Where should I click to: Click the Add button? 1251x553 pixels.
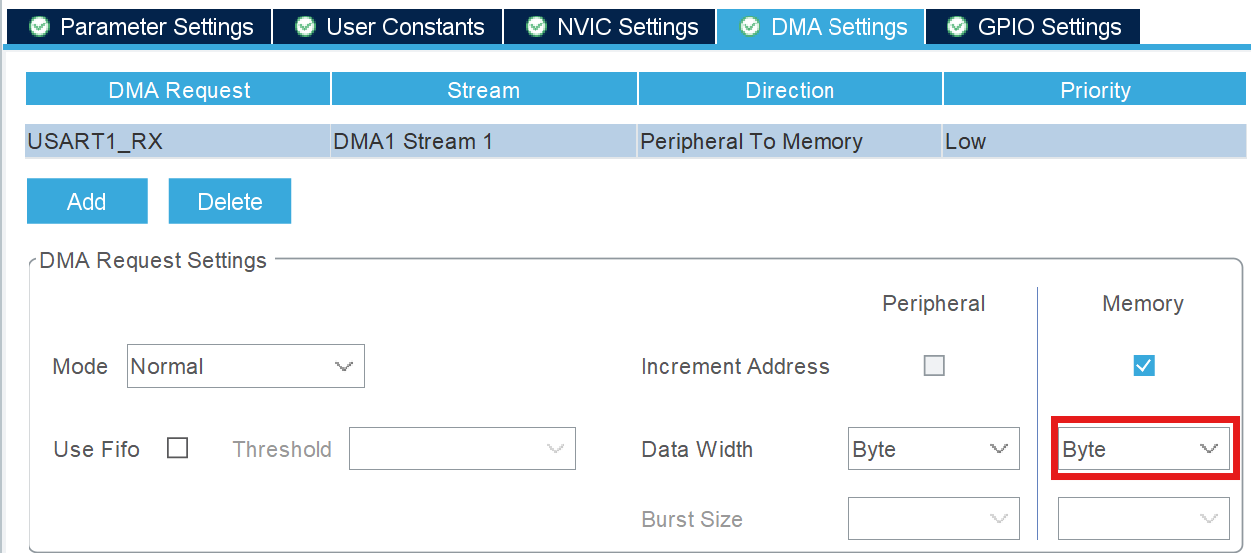tap(87, 201)
